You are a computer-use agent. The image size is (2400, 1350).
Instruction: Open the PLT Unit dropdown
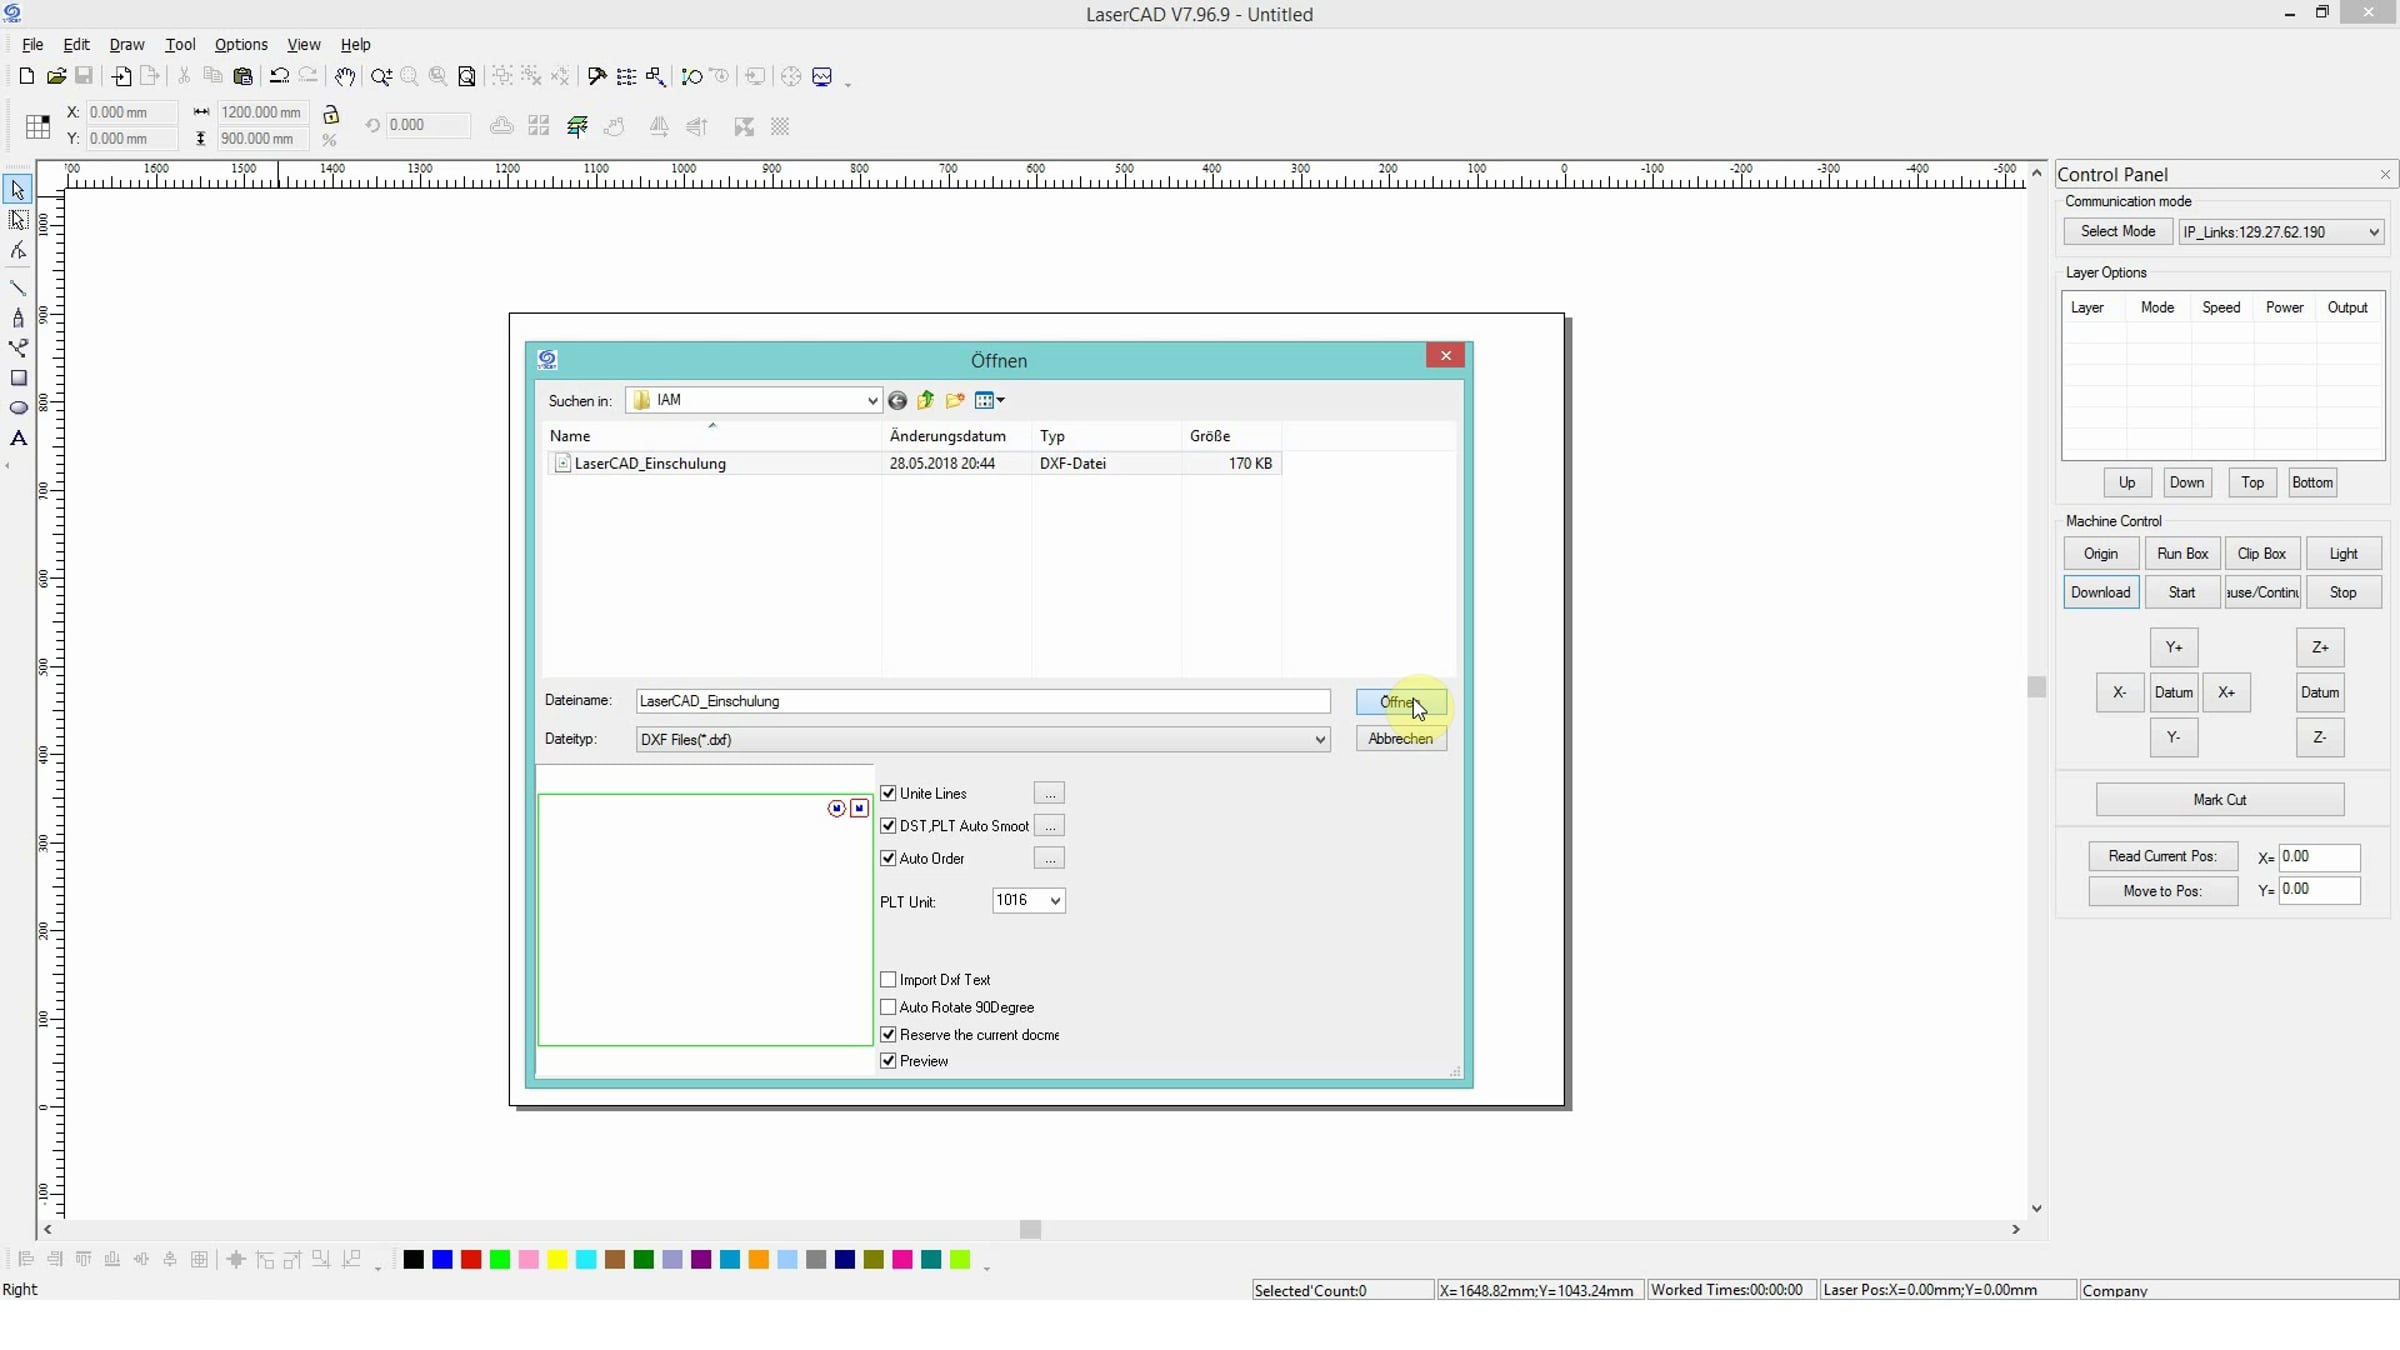click(1054, 901)
